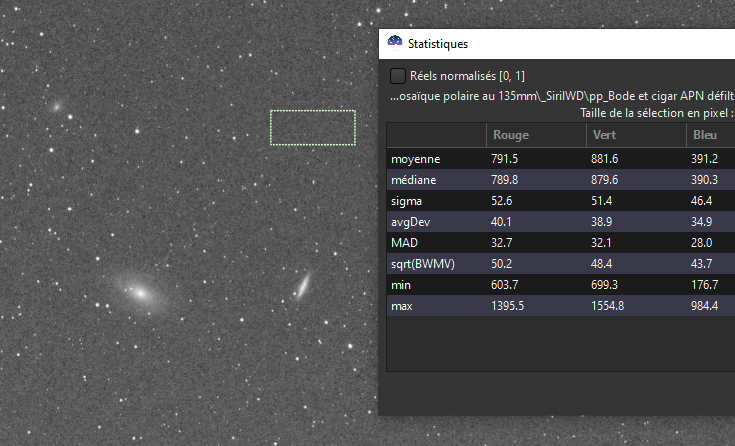Click the Bleu moyenne value 391.2
This screenshot has height=446, width=735.
pyautogui.click(x=704, y=159)
